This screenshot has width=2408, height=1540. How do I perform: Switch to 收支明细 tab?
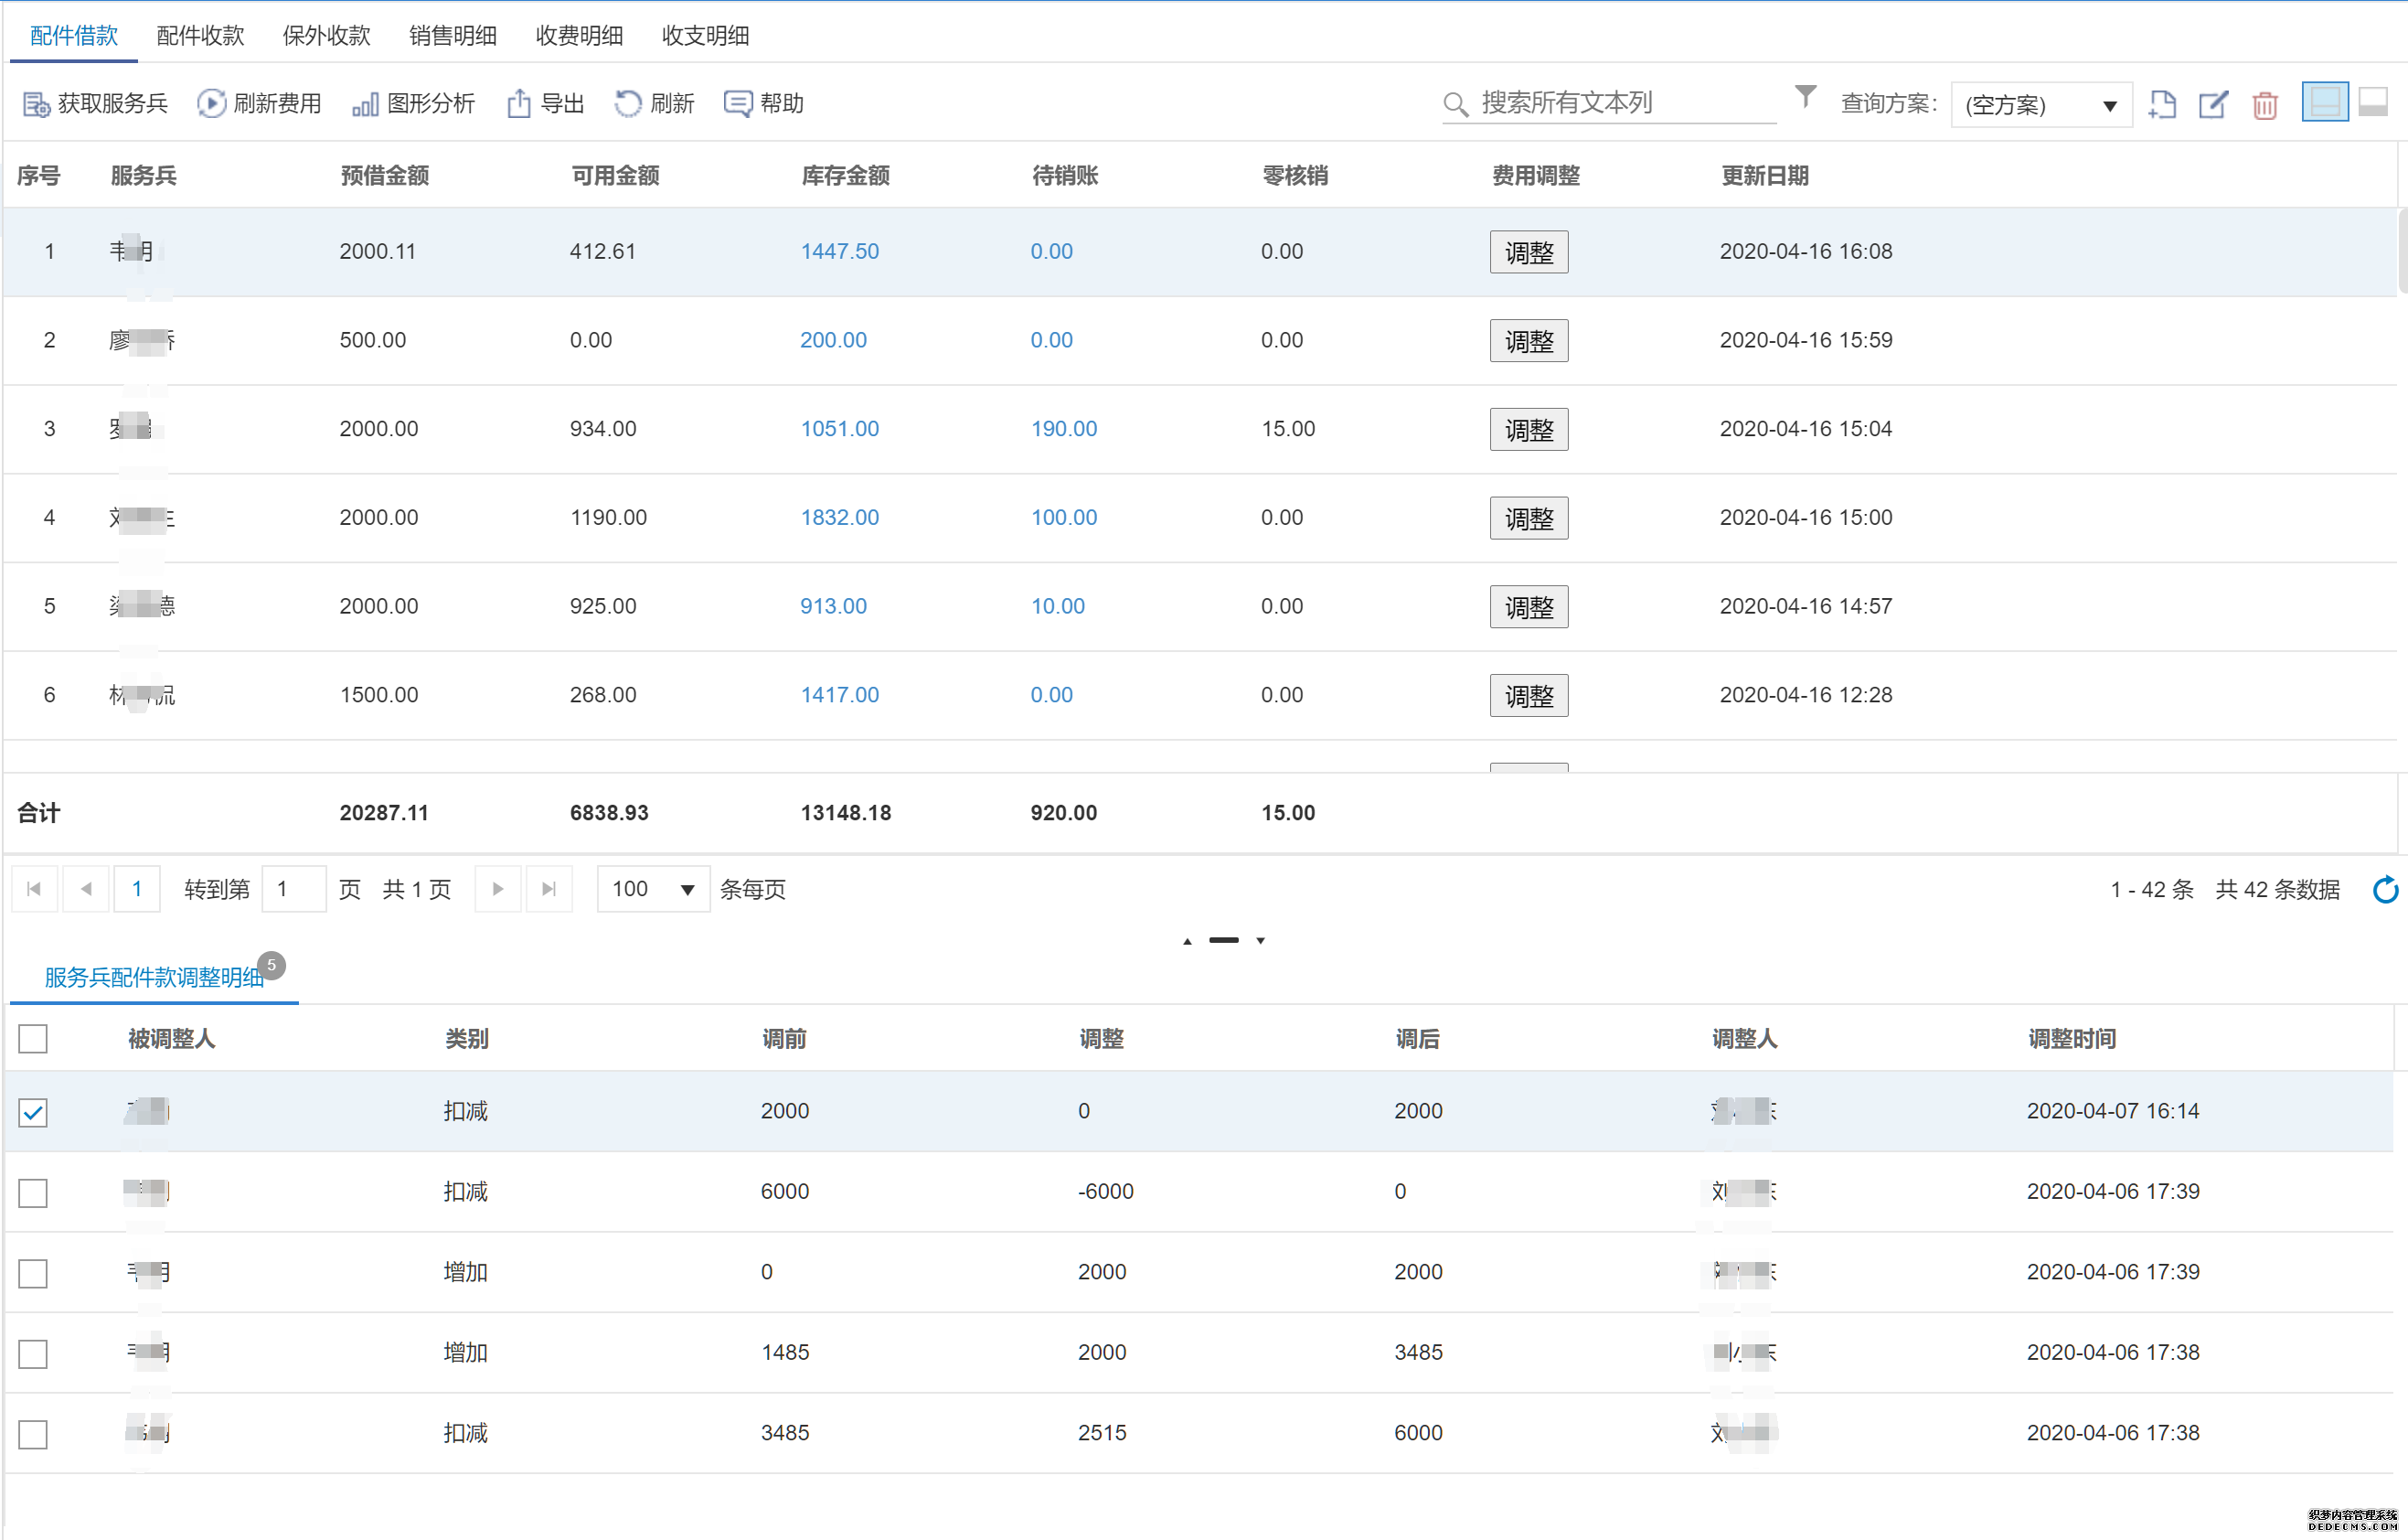click(x=706, y=36)
